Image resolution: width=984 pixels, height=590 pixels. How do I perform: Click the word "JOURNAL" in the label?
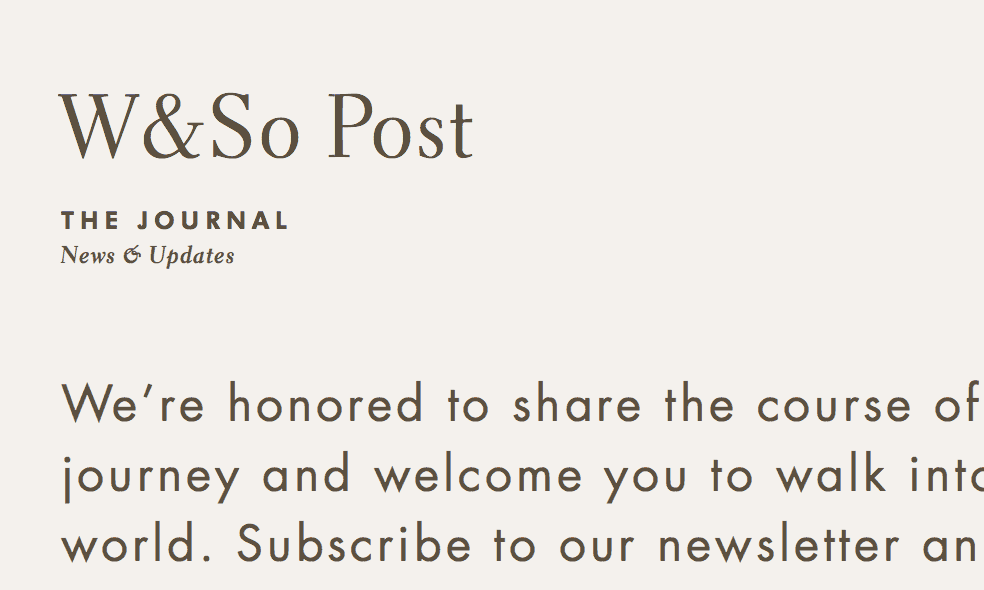(x=213, y=221)
